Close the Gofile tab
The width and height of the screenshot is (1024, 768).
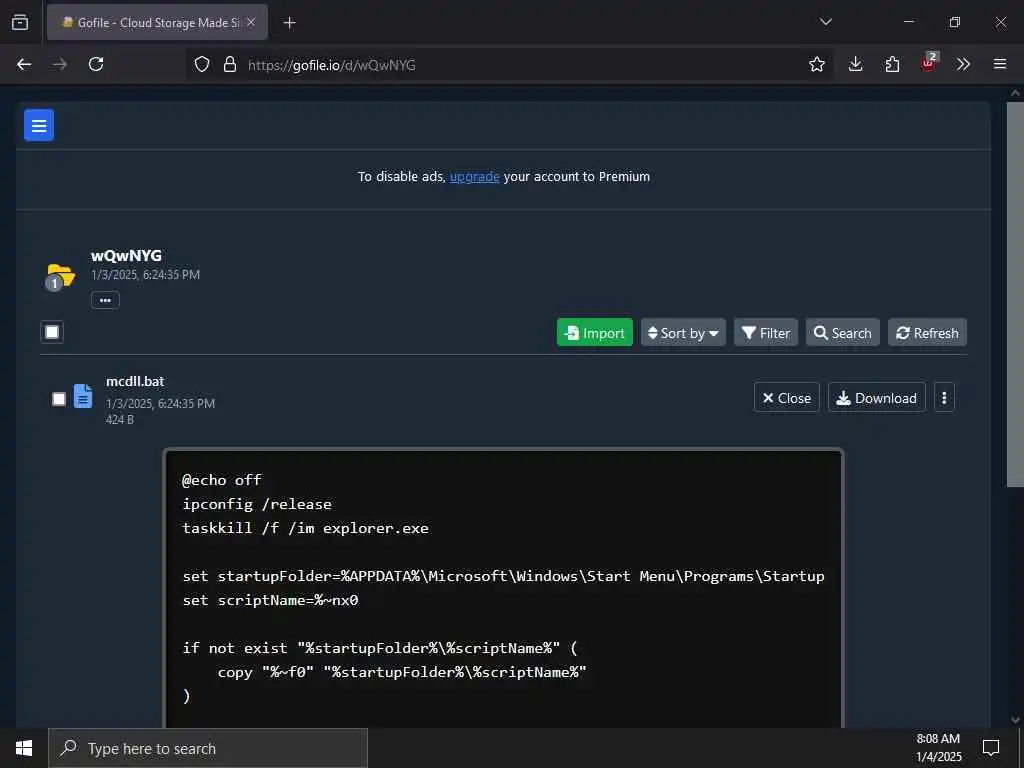point(251,22)
